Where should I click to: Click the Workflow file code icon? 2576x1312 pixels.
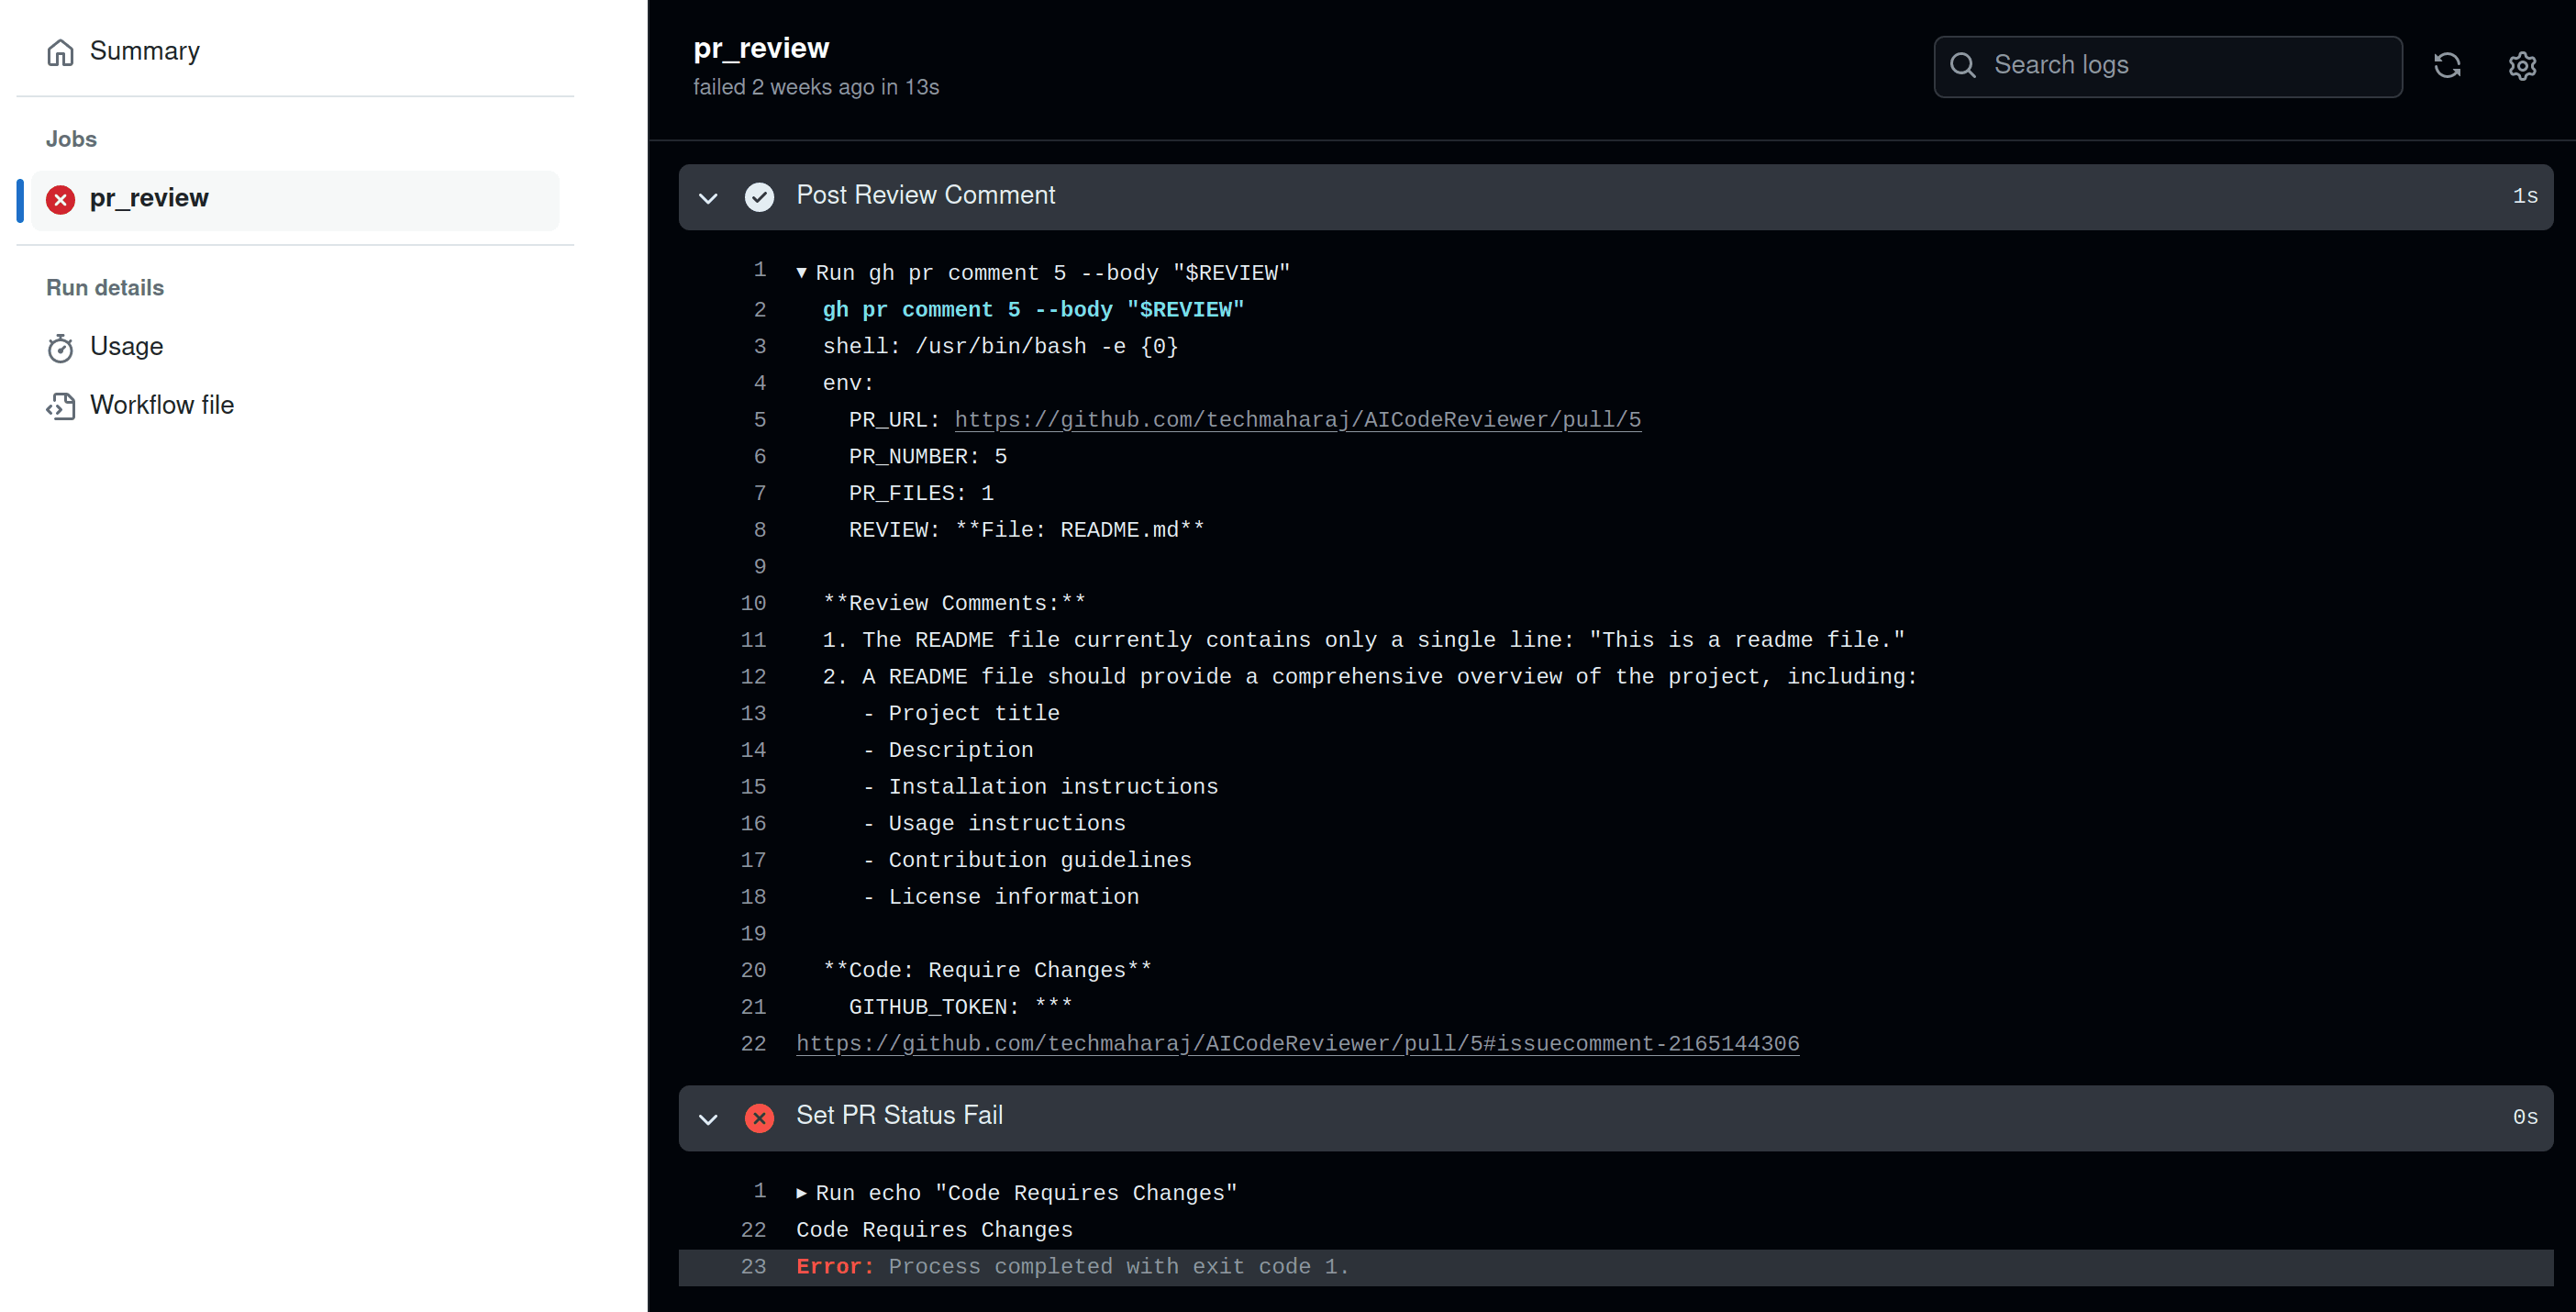(60, 406)
